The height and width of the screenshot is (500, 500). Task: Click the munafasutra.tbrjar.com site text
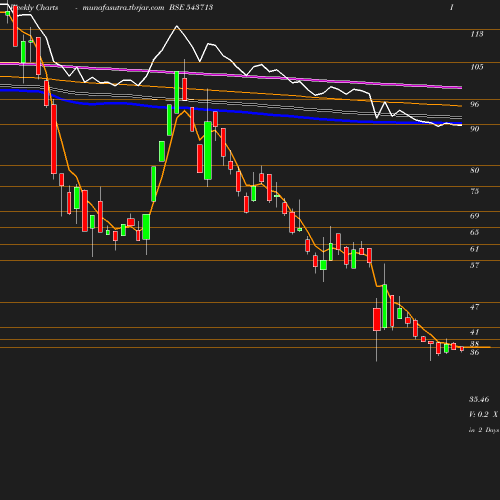[x=123, y=8]
